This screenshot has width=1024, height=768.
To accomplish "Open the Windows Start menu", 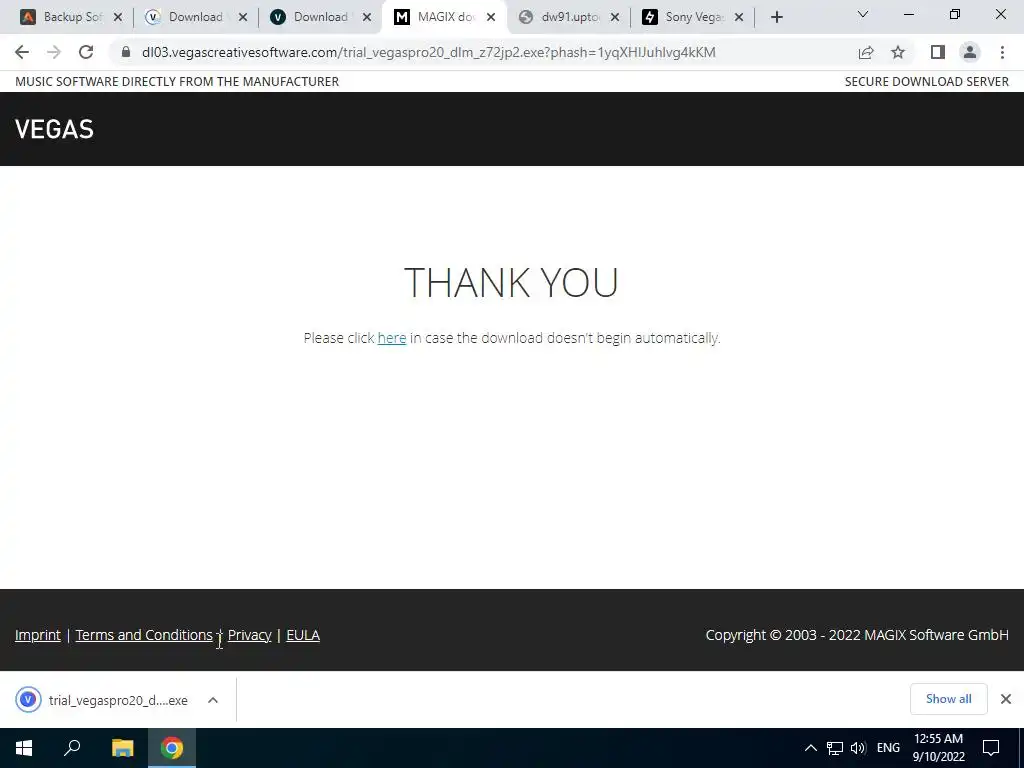I will tap(24, 748).
